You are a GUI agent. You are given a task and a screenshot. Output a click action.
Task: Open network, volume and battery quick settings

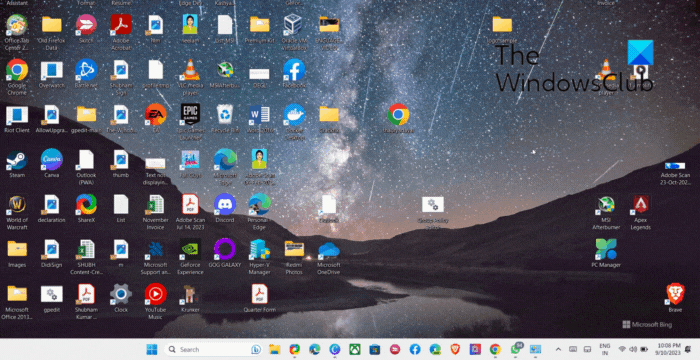pyautogui.click(x=633, y=349)
